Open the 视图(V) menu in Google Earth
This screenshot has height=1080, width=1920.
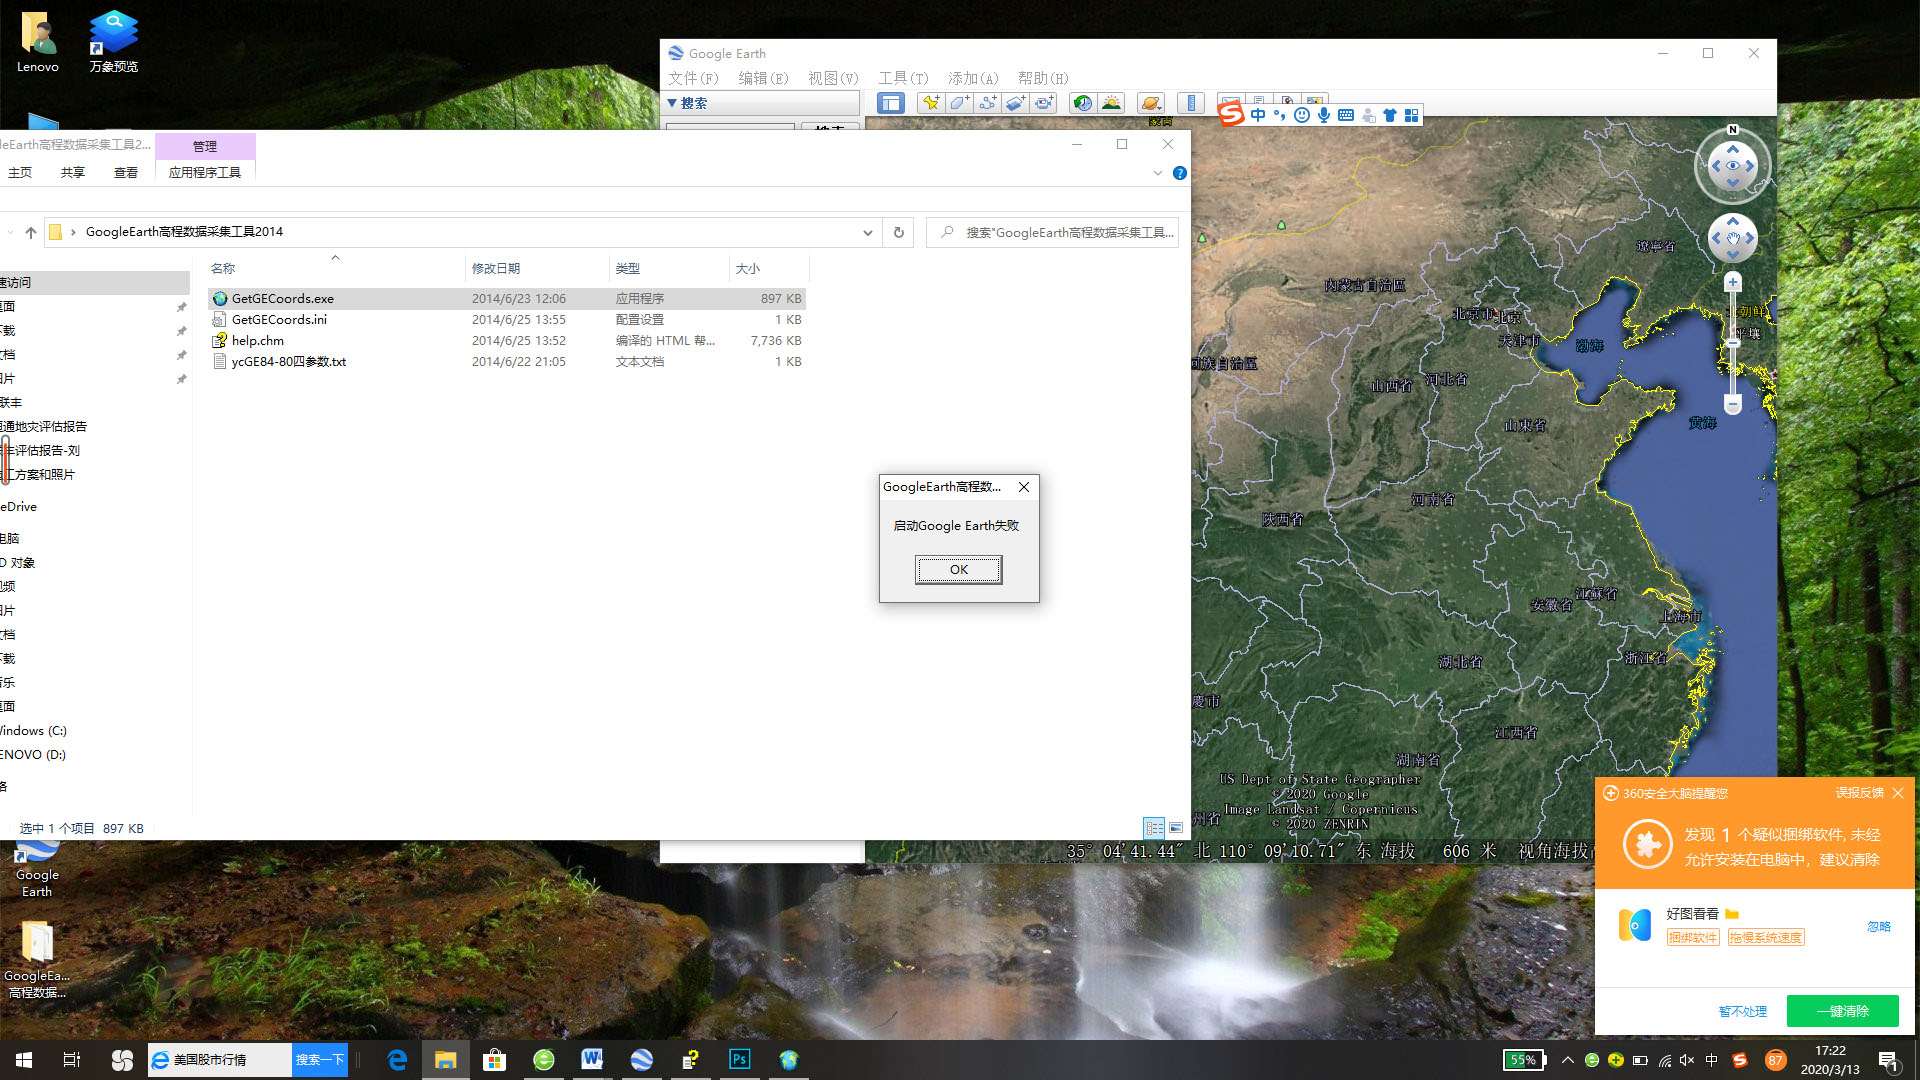point(833,78)
